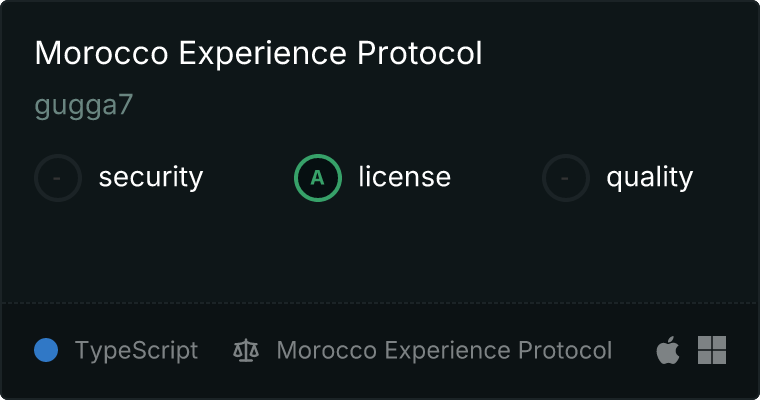
Task: Select the license label text
Action: point(404,178)
